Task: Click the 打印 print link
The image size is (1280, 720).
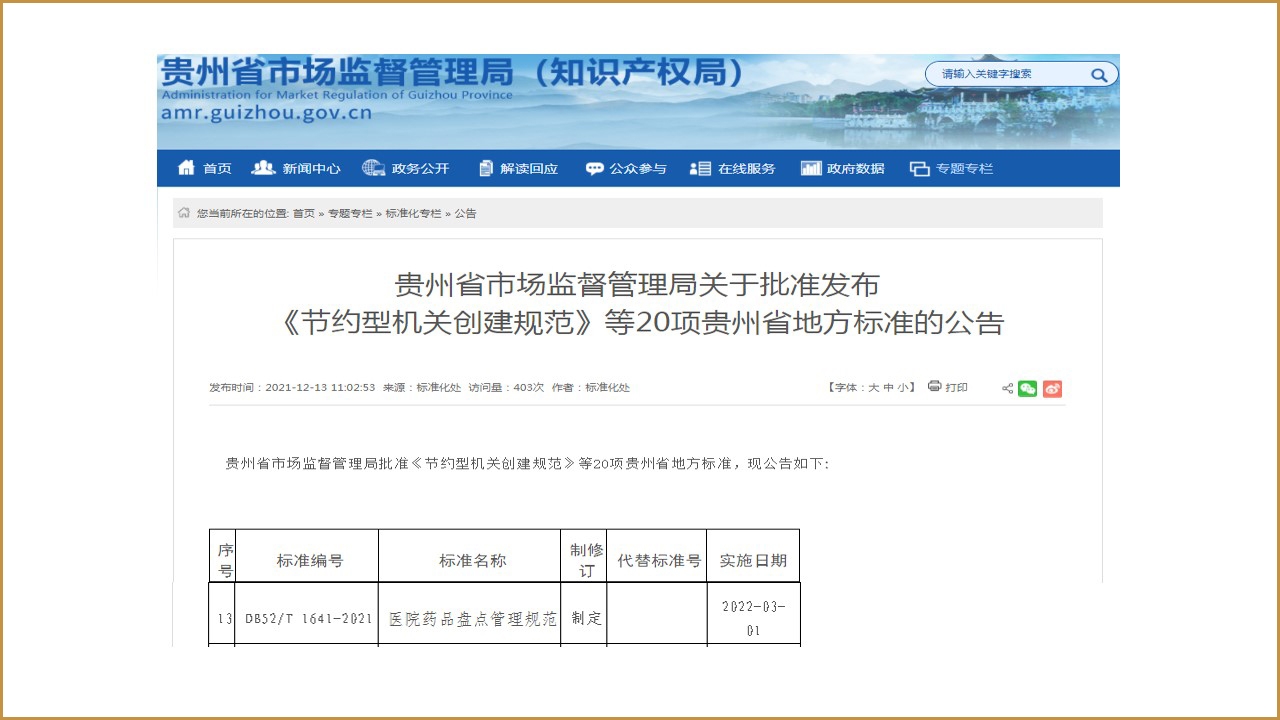Action: click(x=956, y=388)
